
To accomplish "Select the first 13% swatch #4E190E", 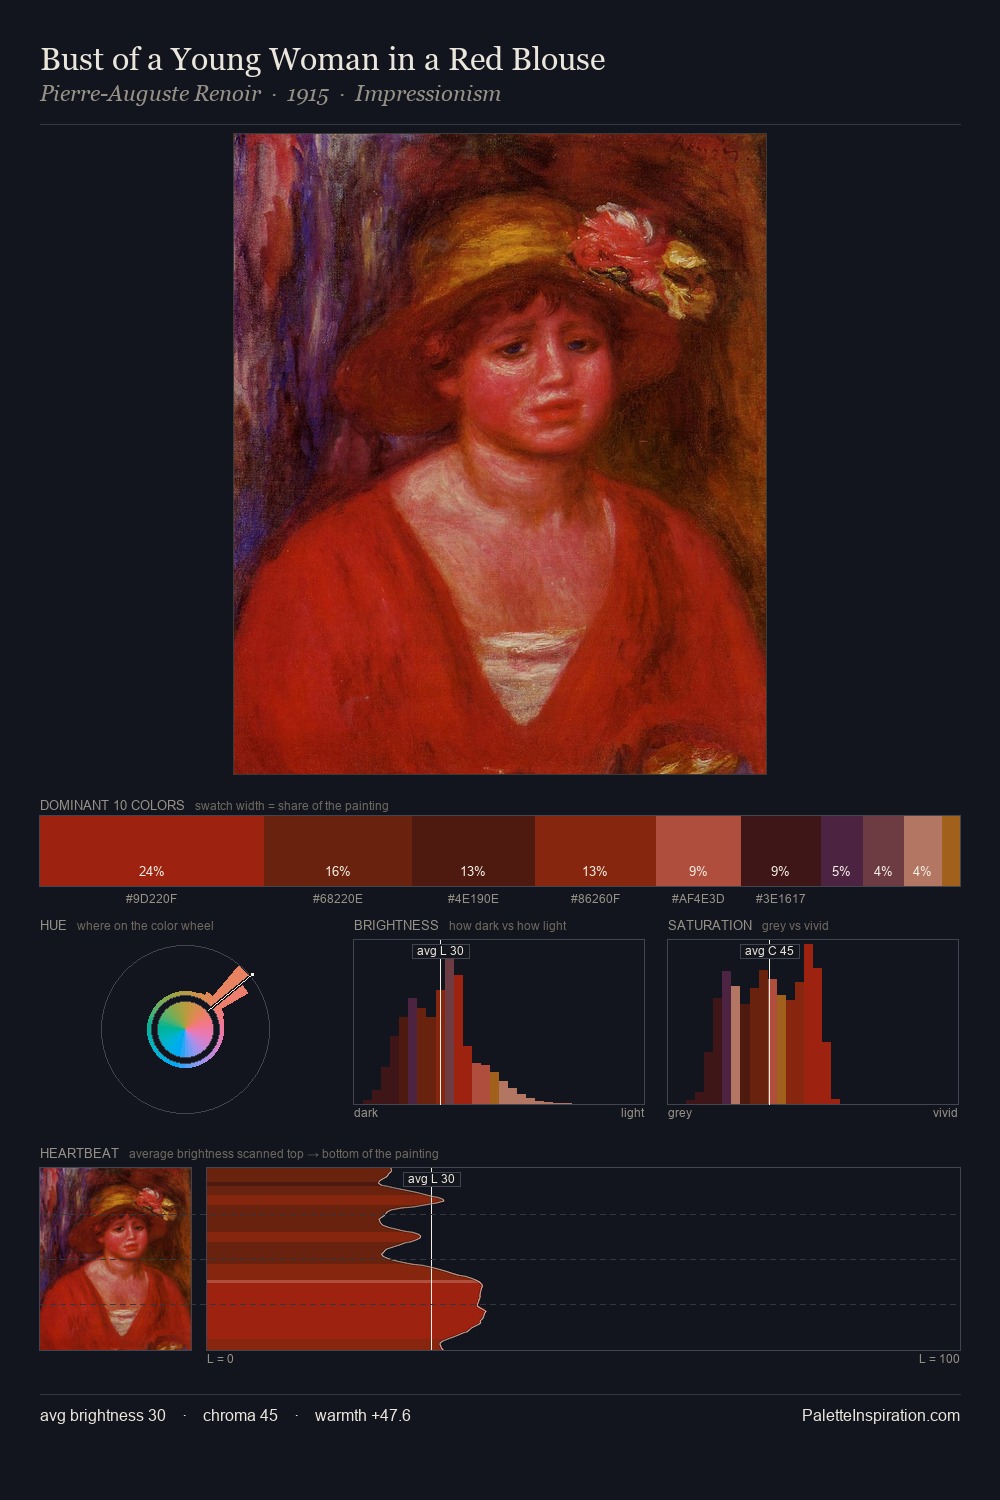I will [x=473, y=851].
